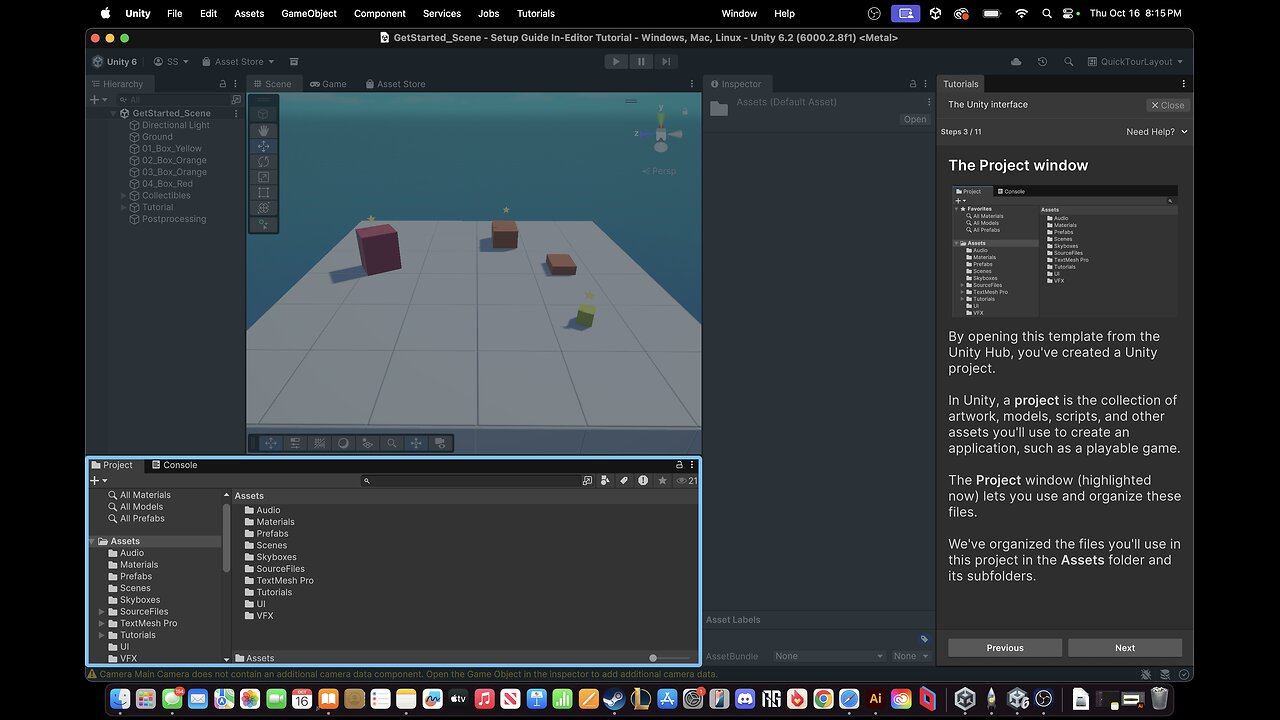Open the QuickTourLayout dropdown

tap(1136, 62)
